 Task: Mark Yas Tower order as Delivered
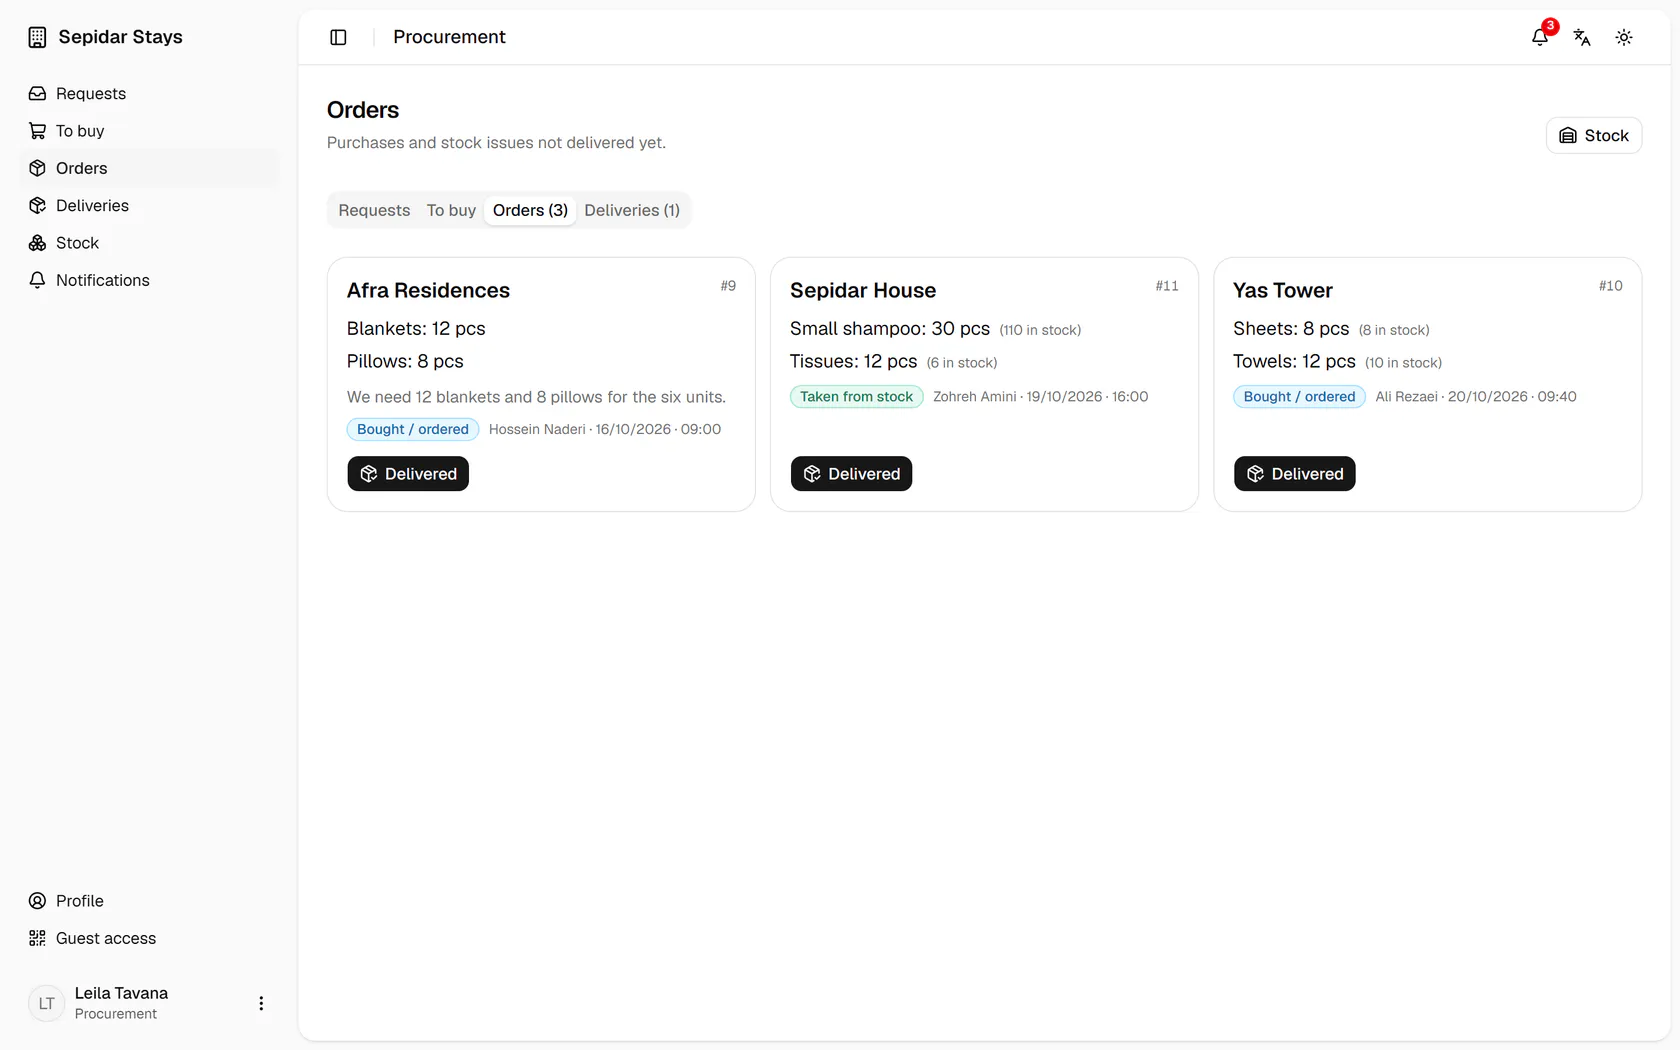coord(1294,474)
